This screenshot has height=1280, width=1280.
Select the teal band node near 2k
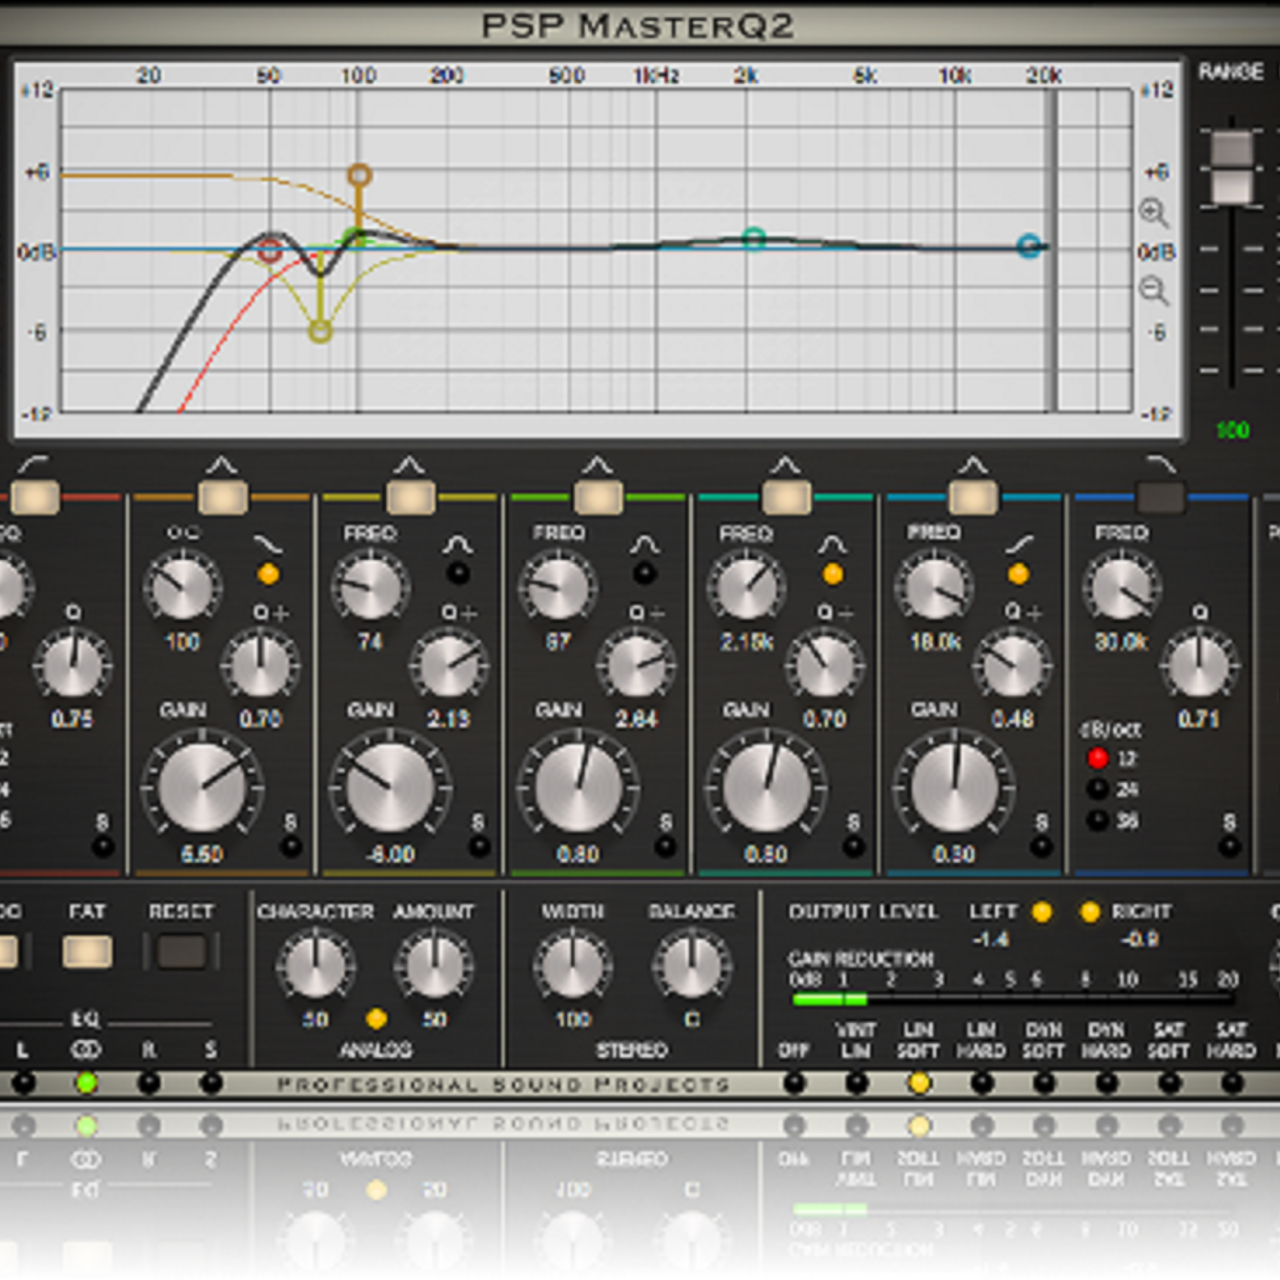pyautogui.click(x=754, y=238)
